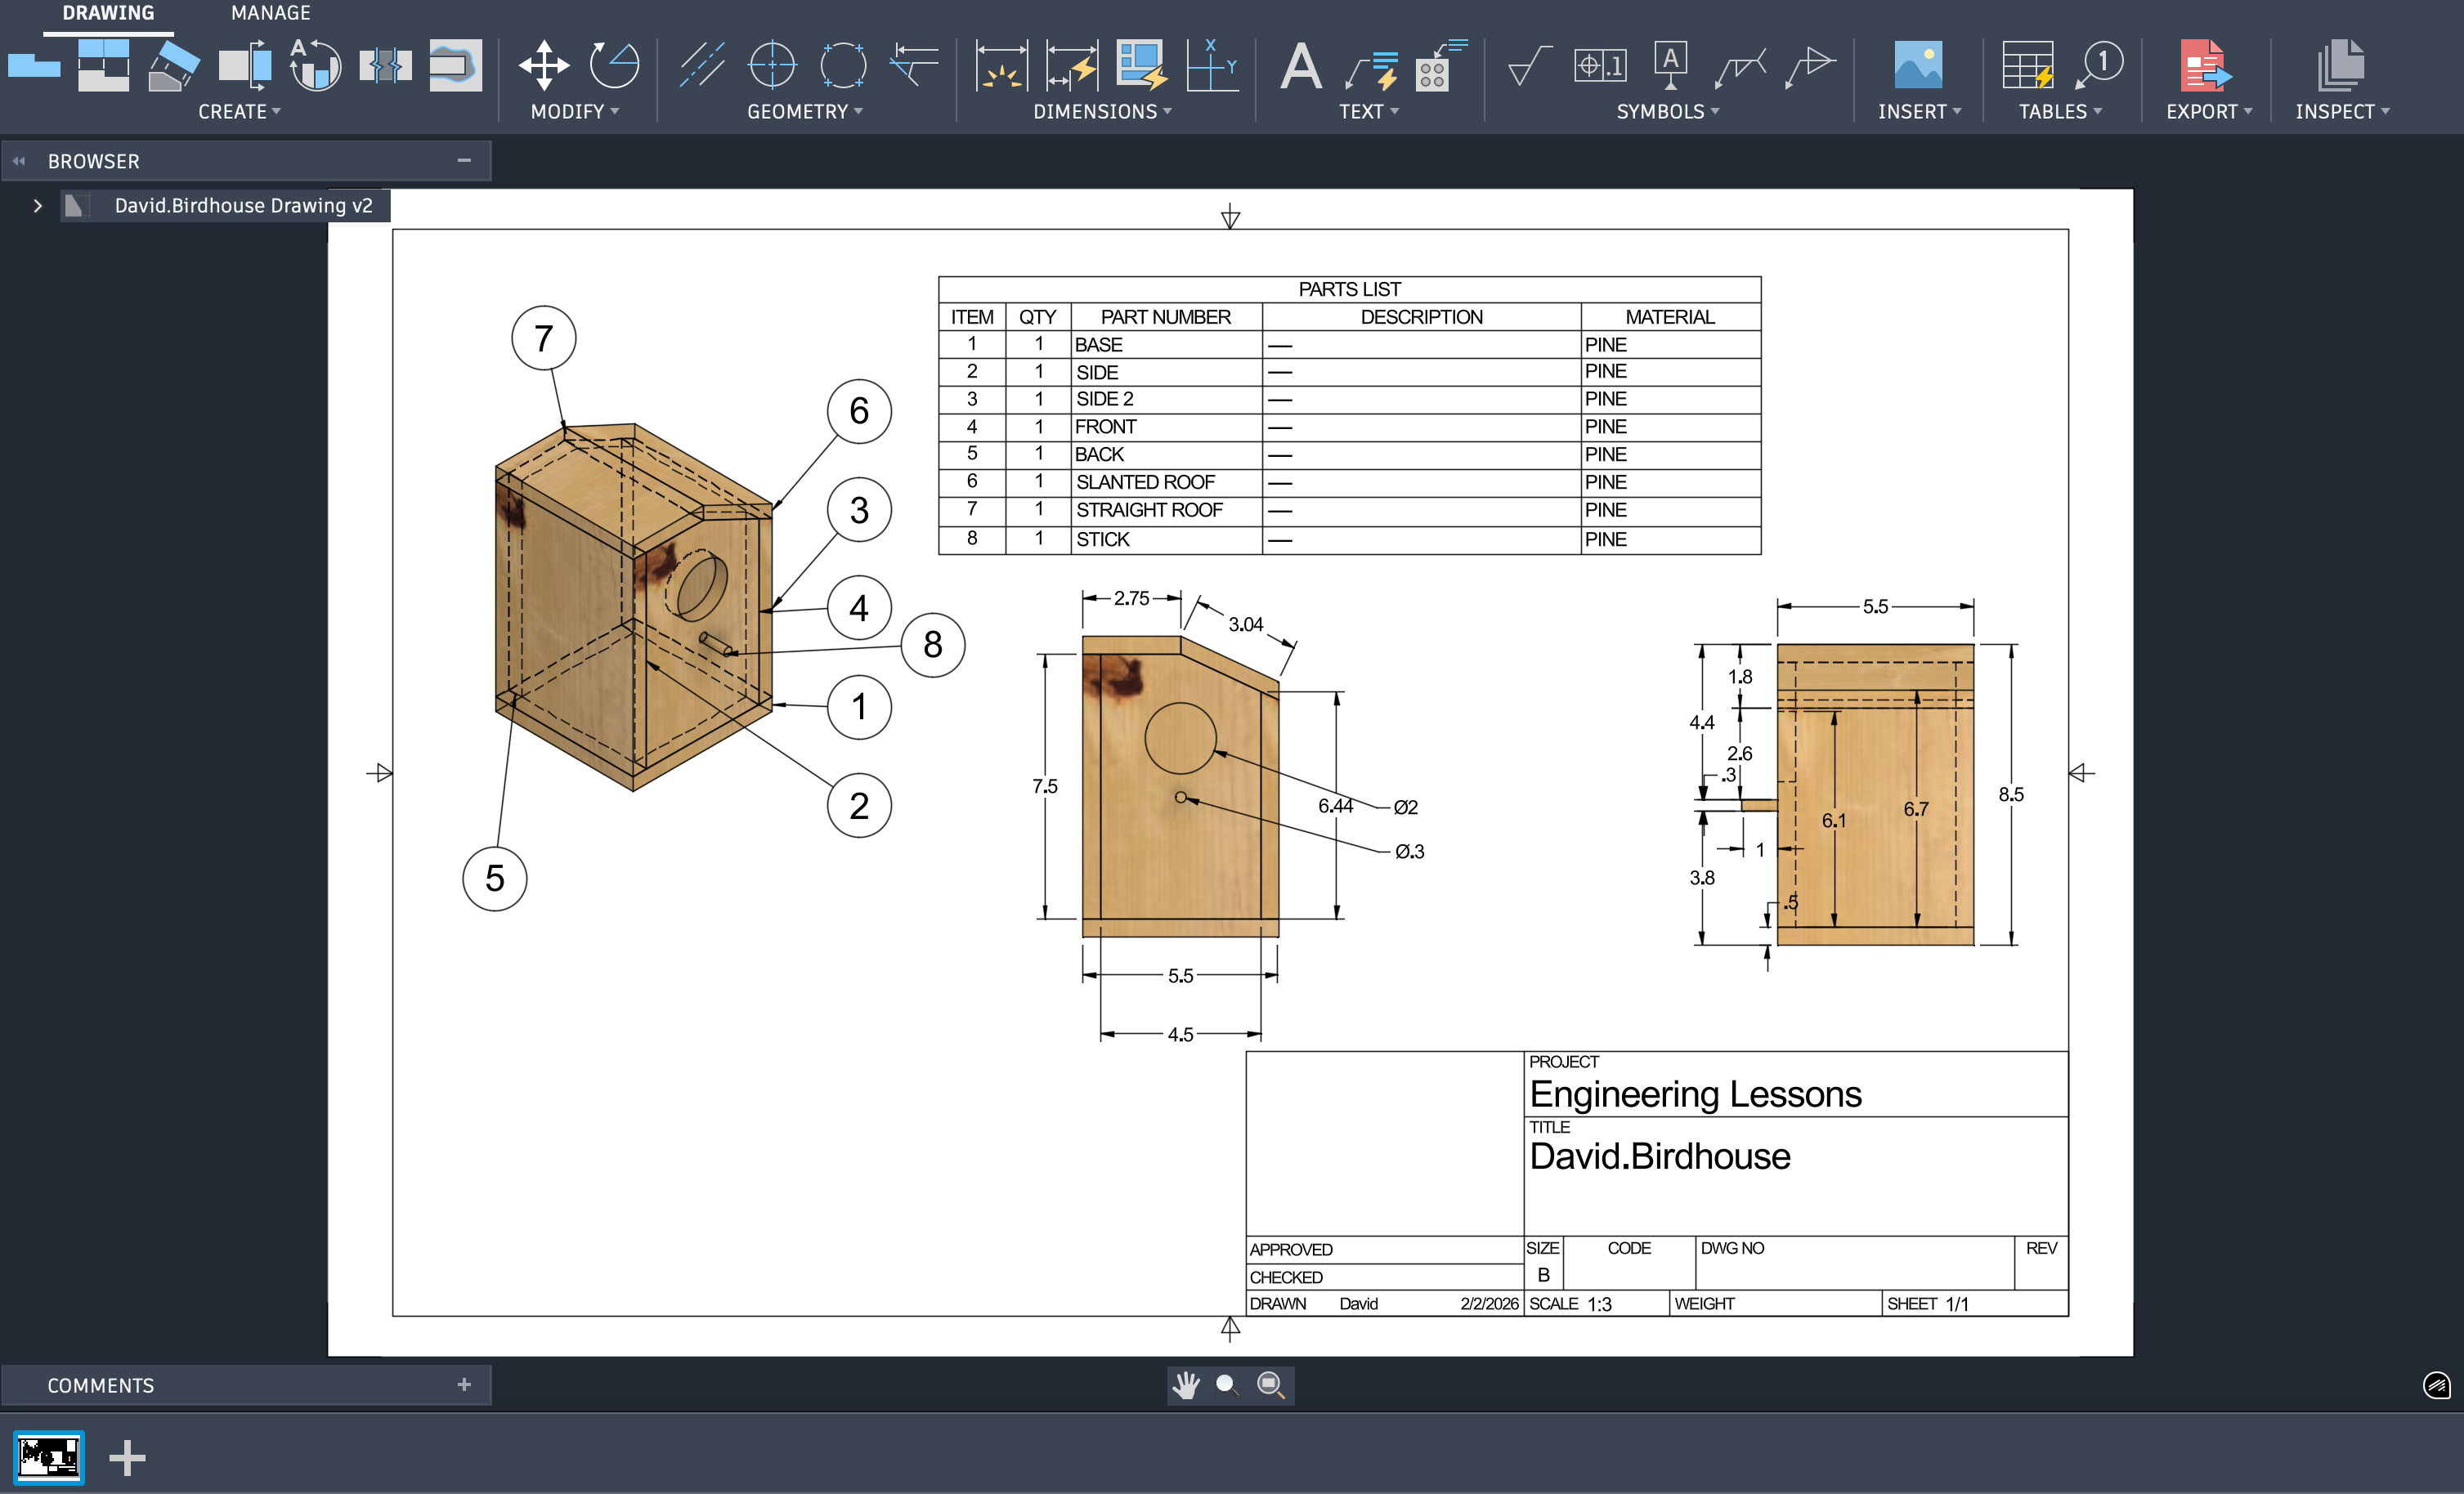
Task: Select the Center Mark tool
Action: click(772, 66)
